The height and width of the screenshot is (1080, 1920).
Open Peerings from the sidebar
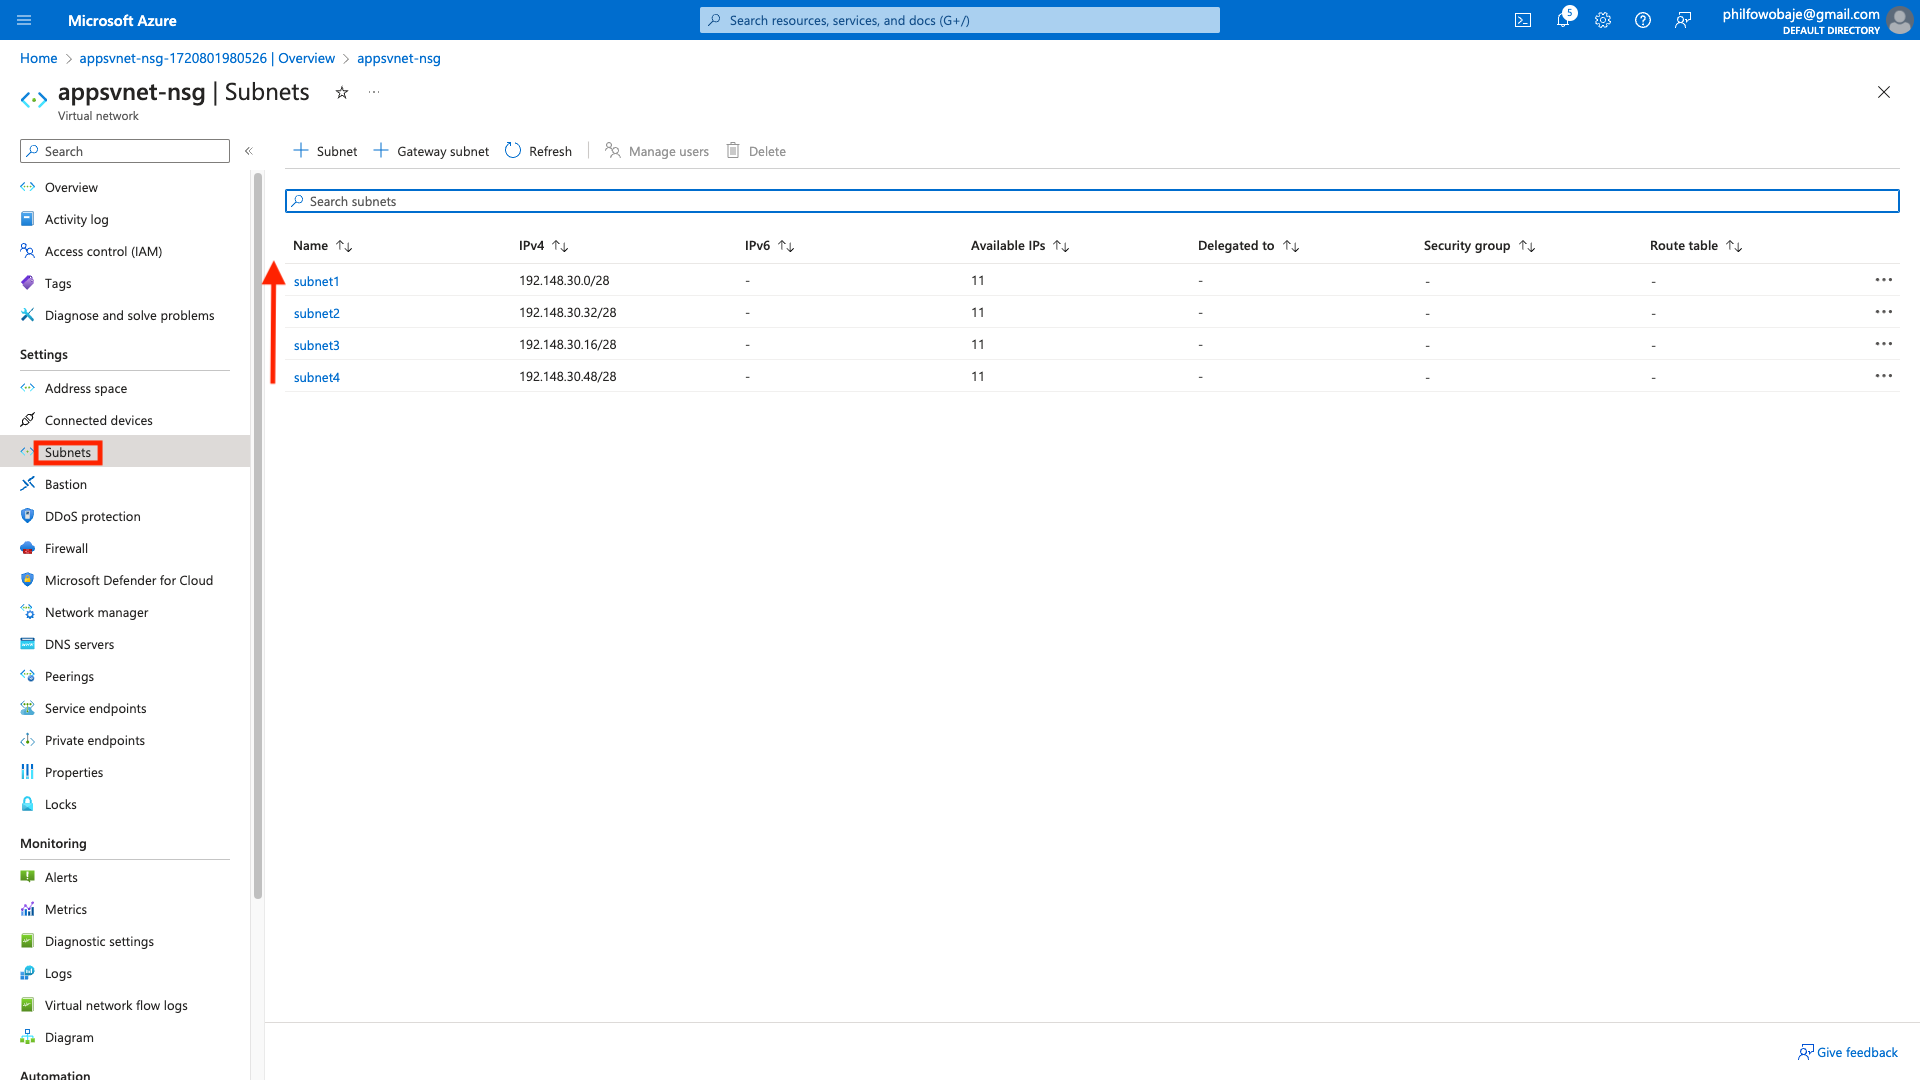[69, 676]
